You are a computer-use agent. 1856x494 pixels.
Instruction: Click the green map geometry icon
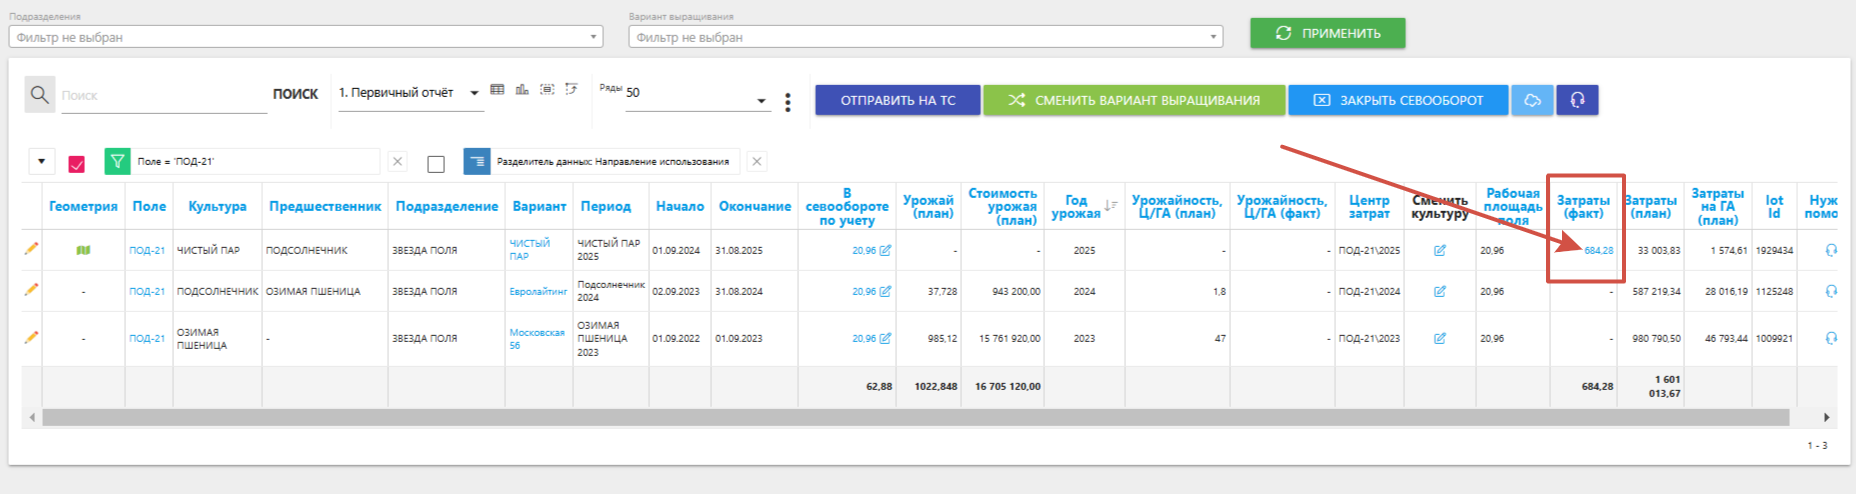[x=83, y=250]
